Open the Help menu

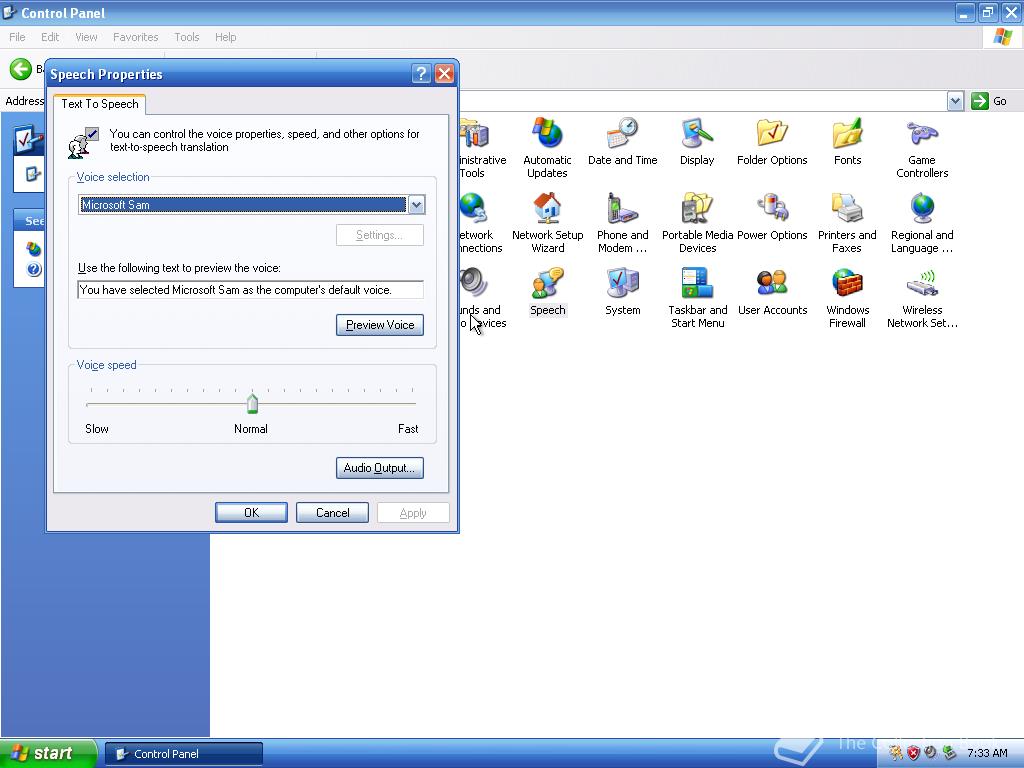click(225, 37)
